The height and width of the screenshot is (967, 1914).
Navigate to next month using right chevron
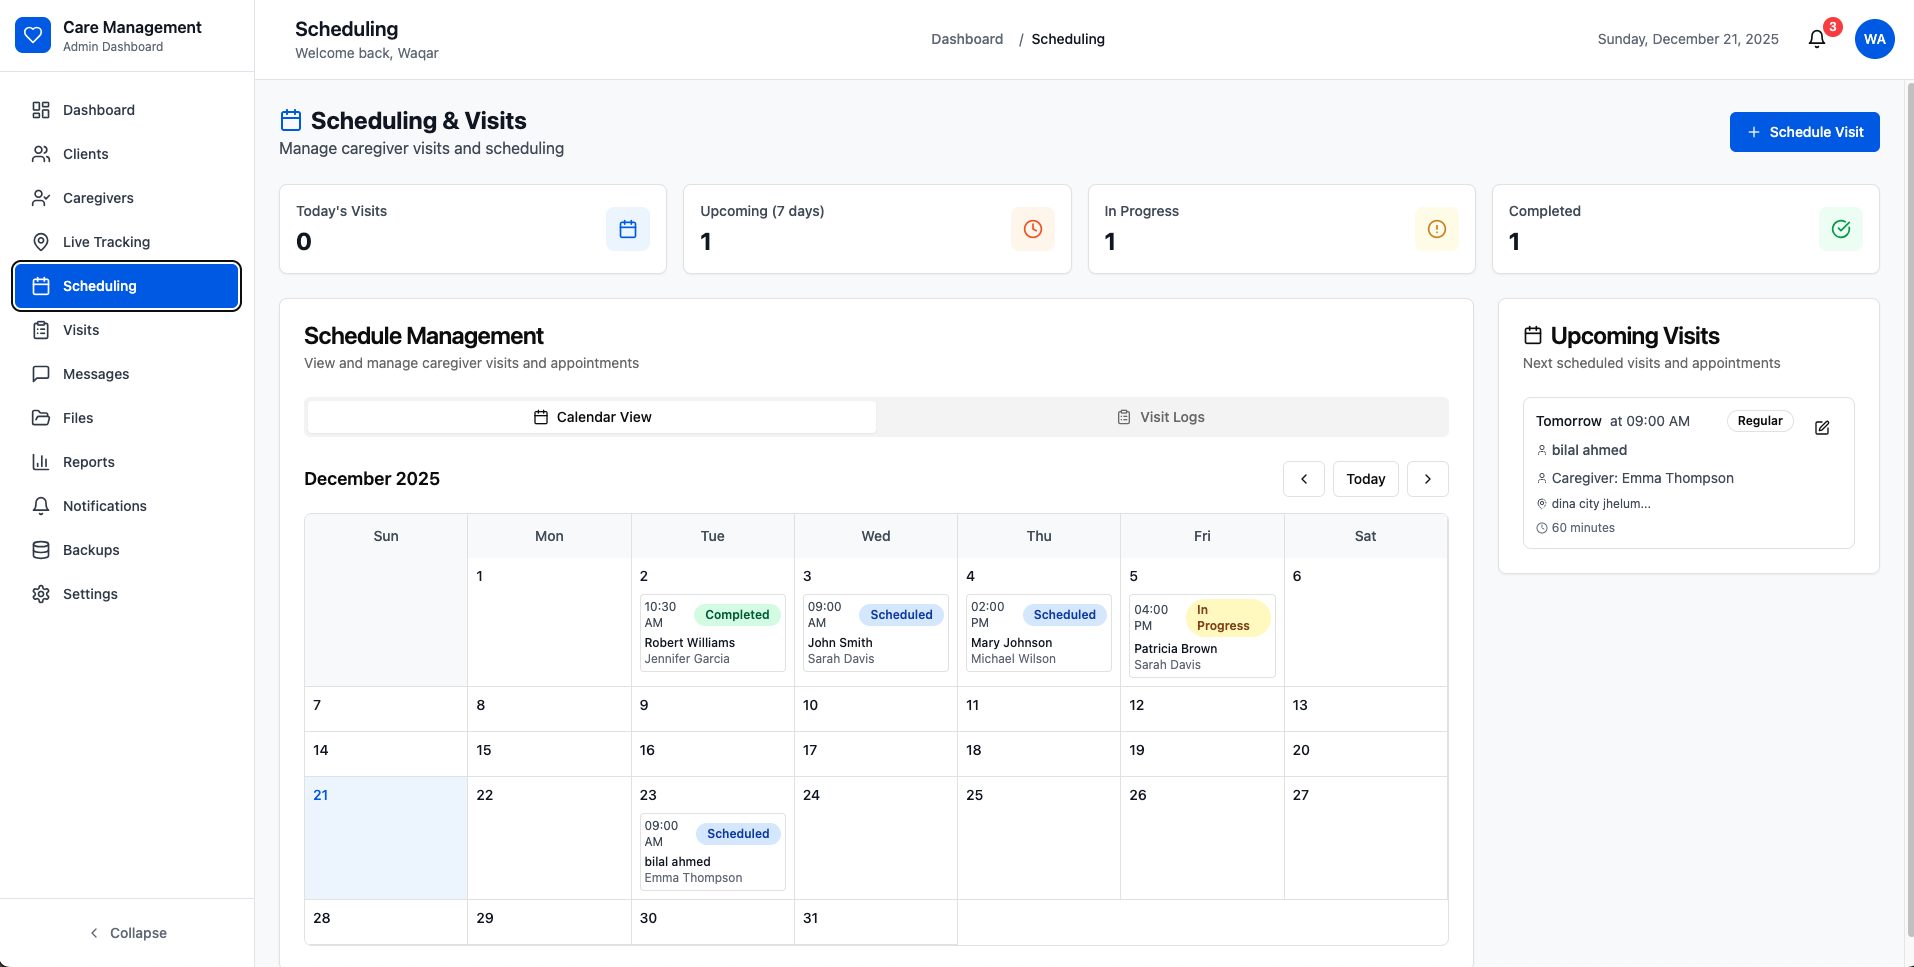(x=1428, y=479)
